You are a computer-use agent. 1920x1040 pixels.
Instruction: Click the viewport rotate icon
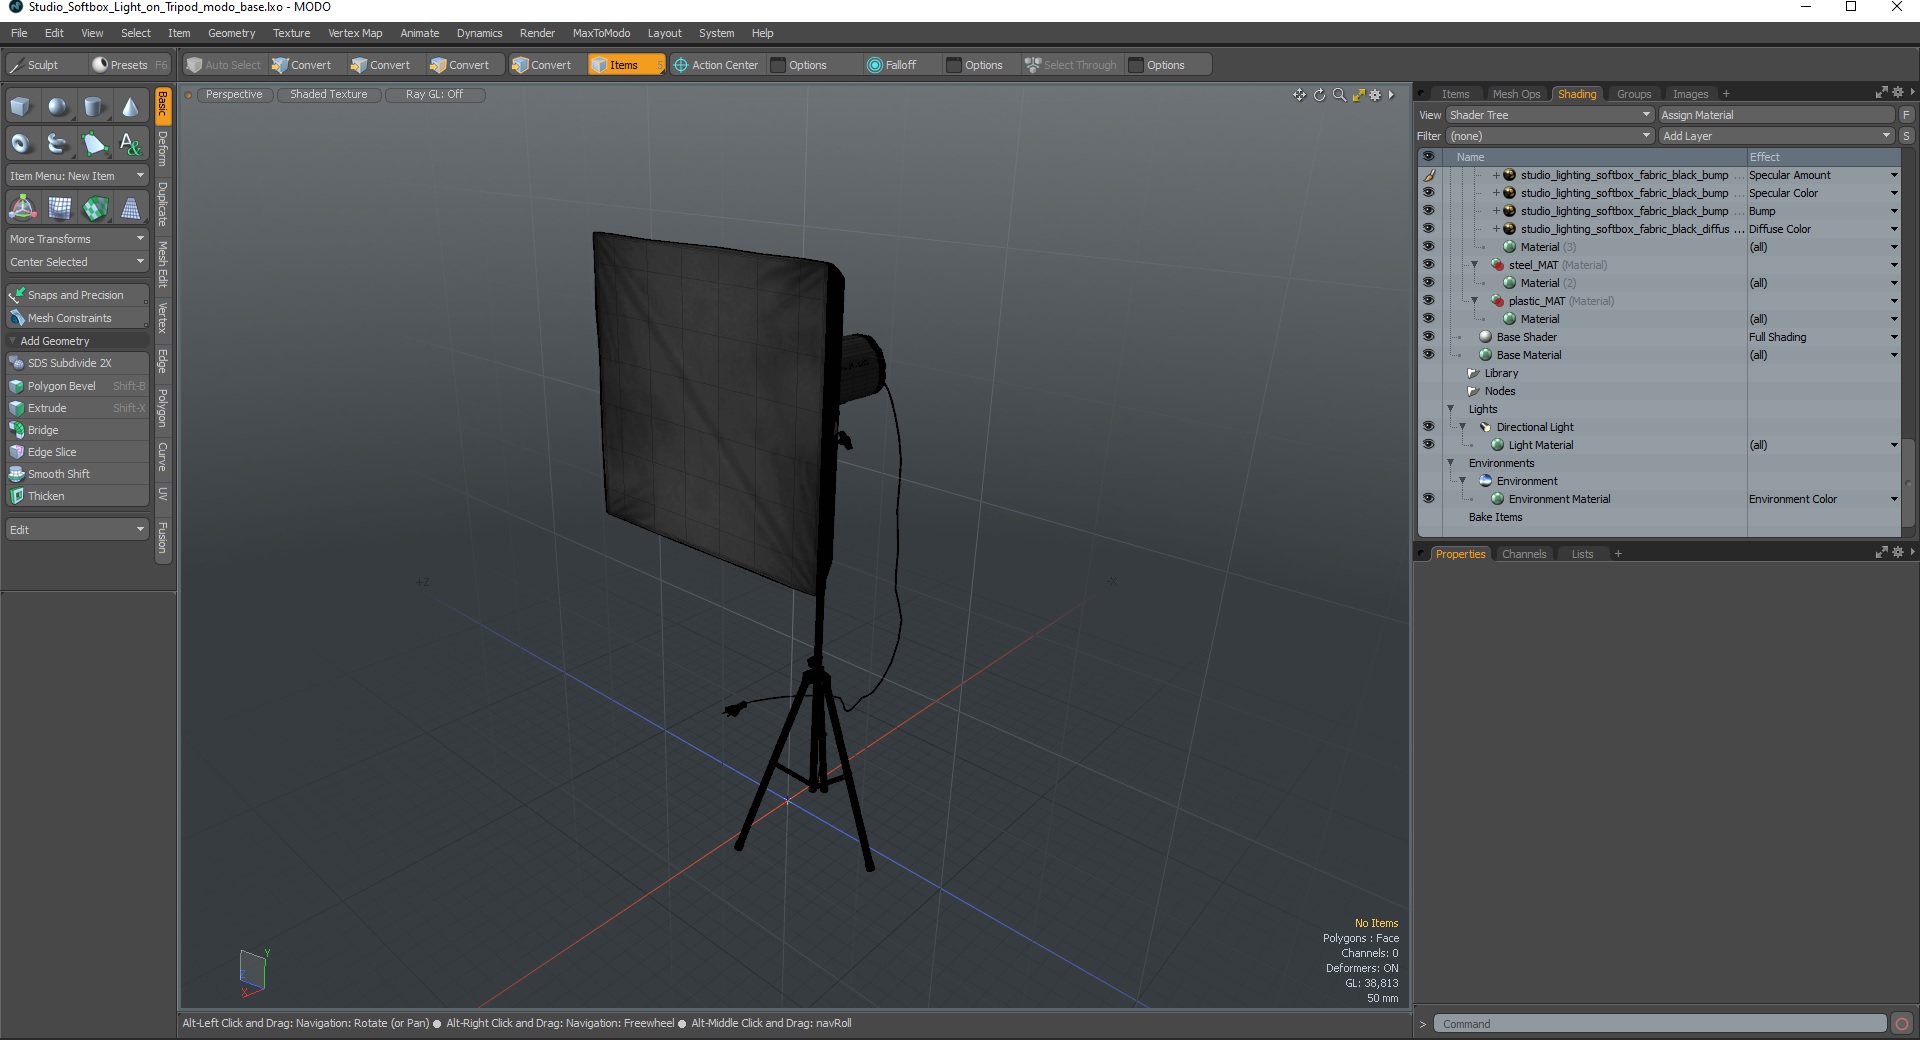[1319, 95]
